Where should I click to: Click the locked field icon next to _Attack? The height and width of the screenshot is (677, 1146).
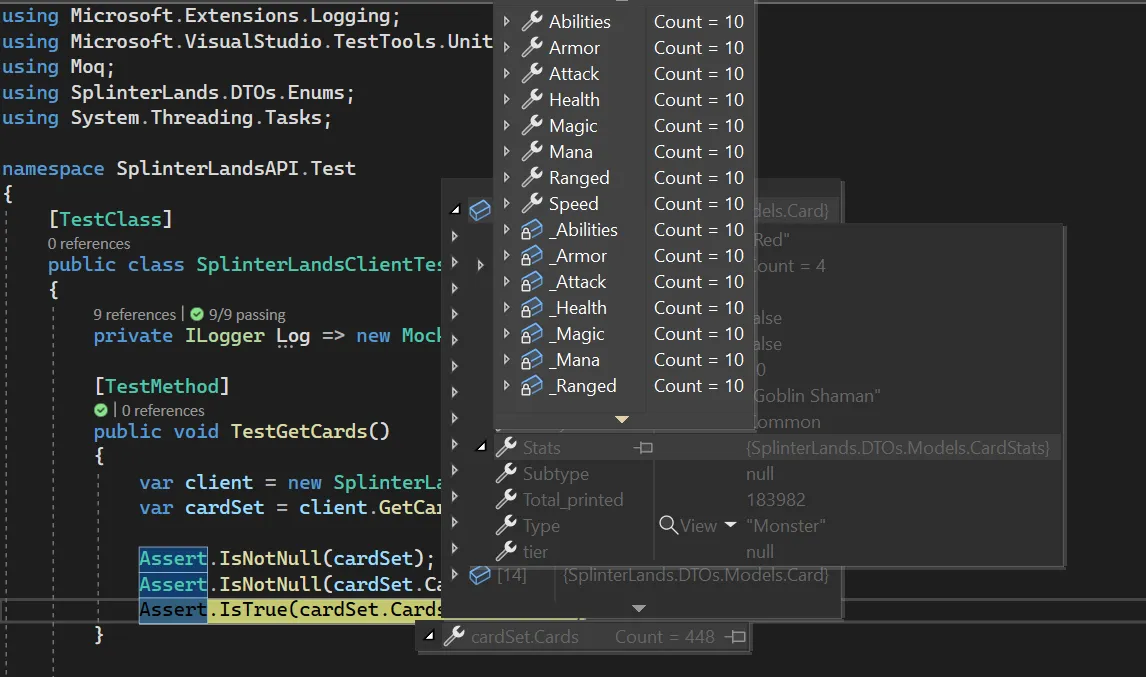pos(531,281)
